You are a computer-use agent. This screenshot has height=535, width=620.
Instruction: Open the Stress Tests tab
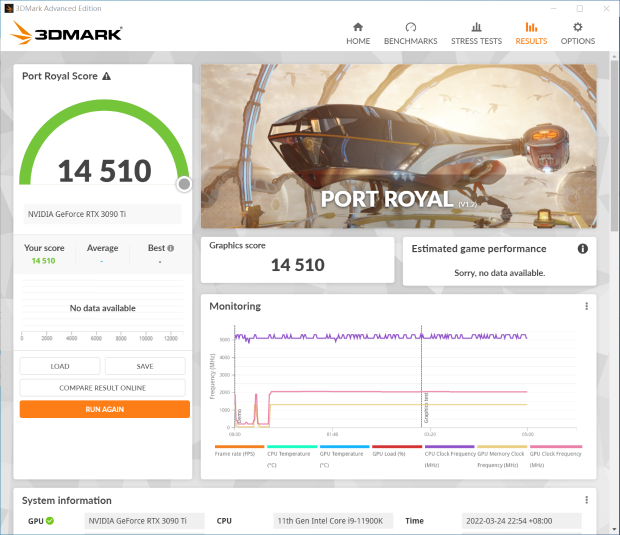476,34
